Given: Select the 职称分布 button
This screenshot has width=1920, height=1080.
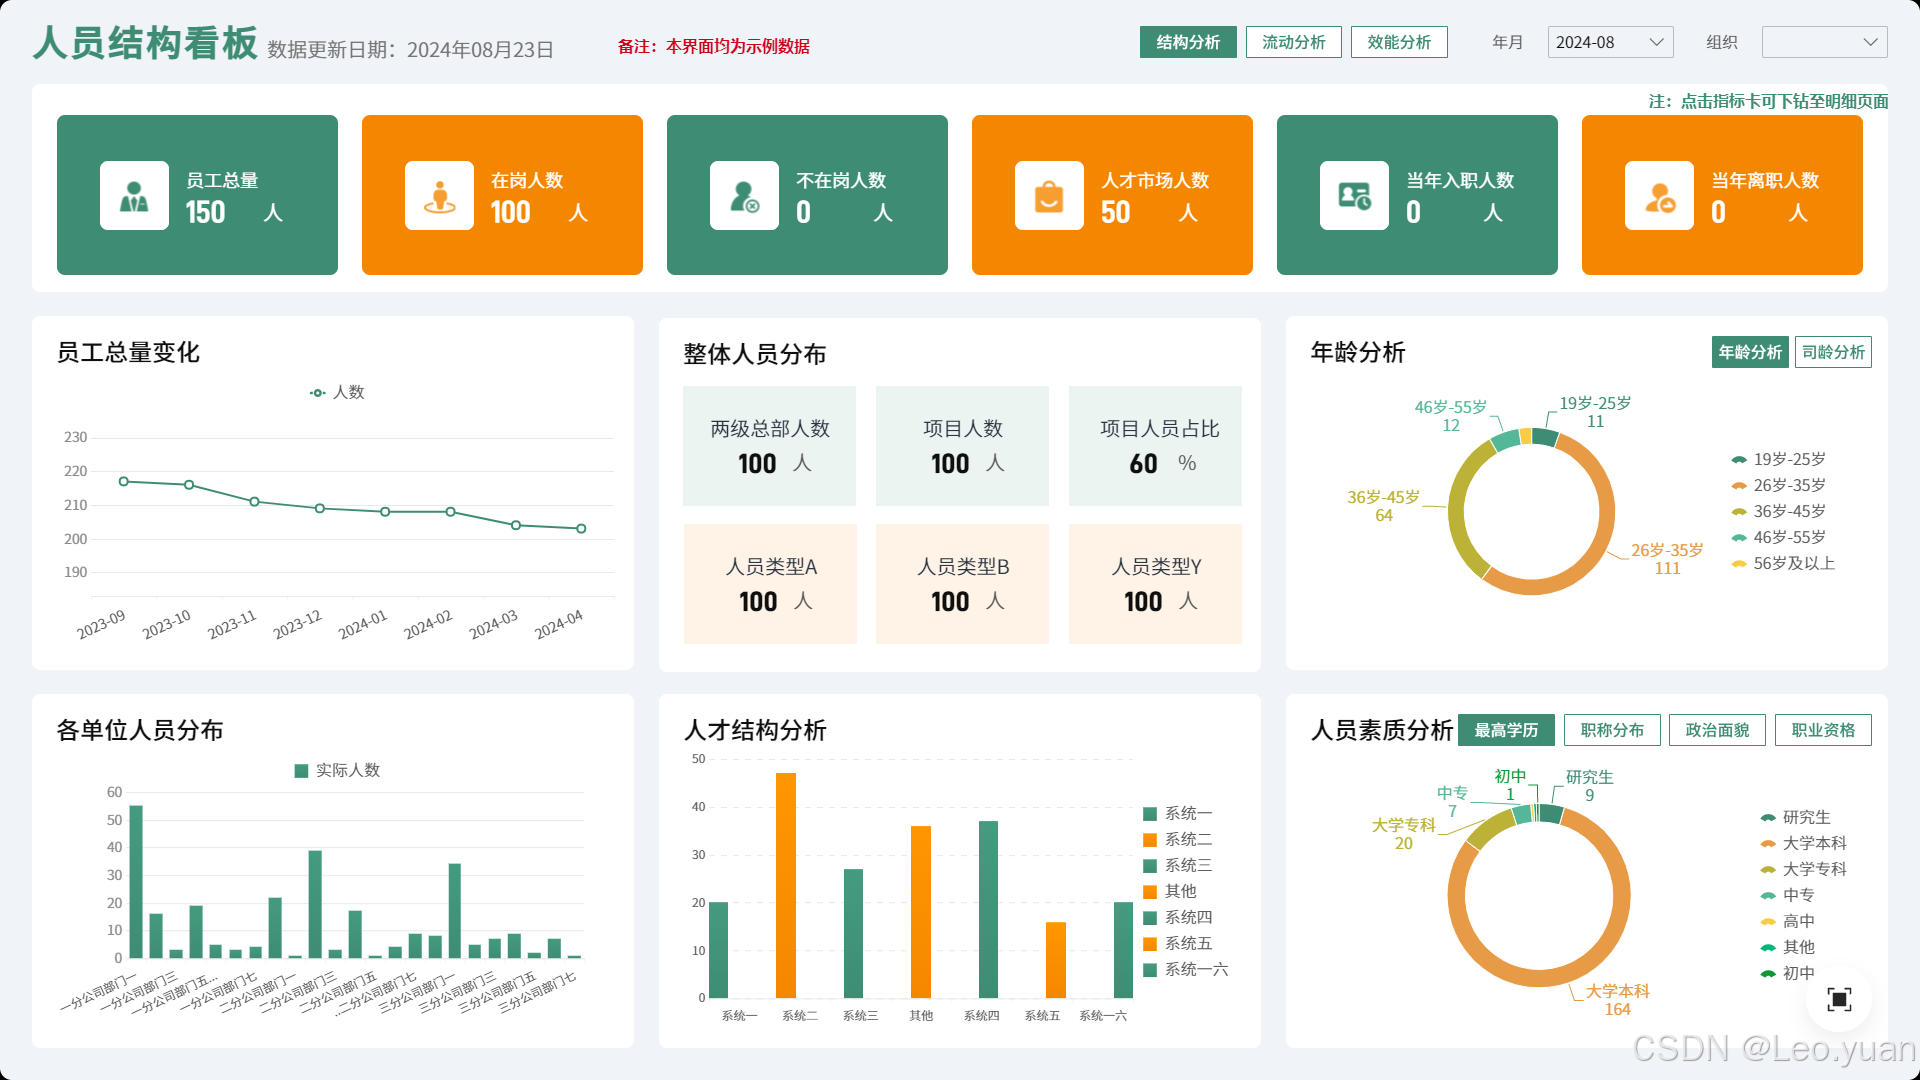Looking at the screenshot, I should [x=1611, y=730].
